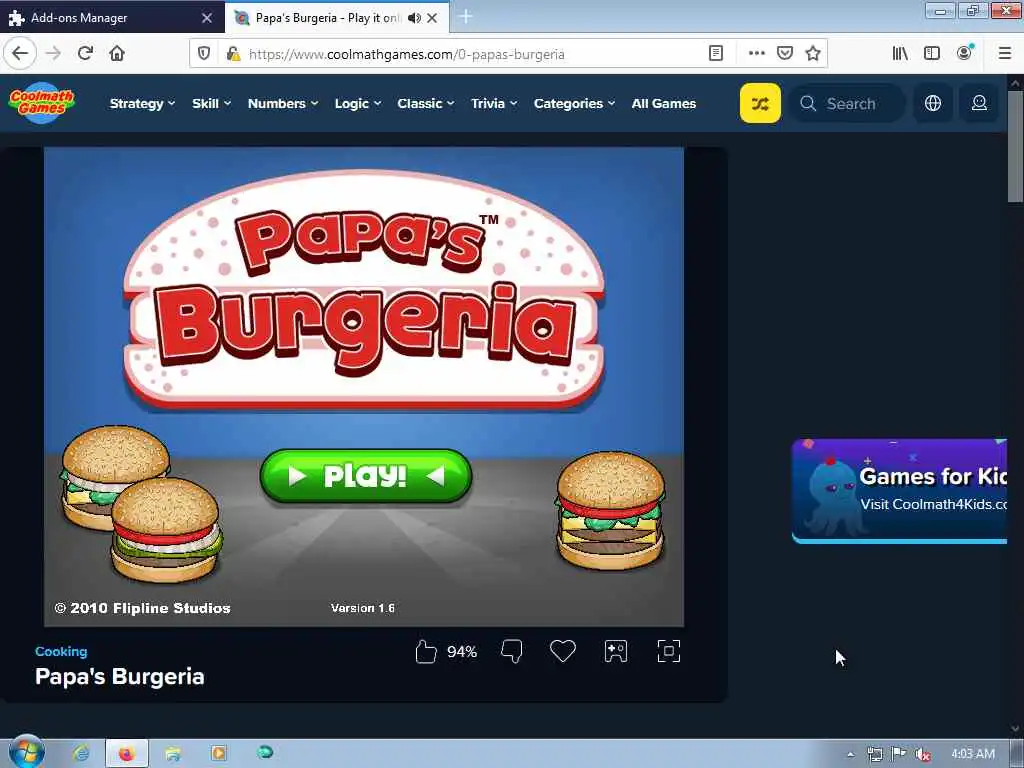Click the Papa's Burgeria title heading
The width and height of the screenshot is (1024, 768).
tap(120, 677)
